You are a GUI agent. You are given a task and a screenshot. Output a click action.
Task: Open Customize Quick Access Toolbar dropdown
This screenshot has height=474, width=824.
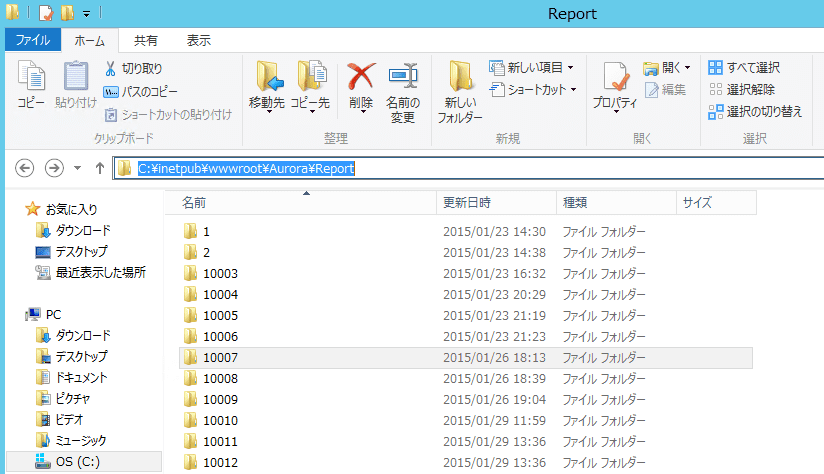click(87, 14)
